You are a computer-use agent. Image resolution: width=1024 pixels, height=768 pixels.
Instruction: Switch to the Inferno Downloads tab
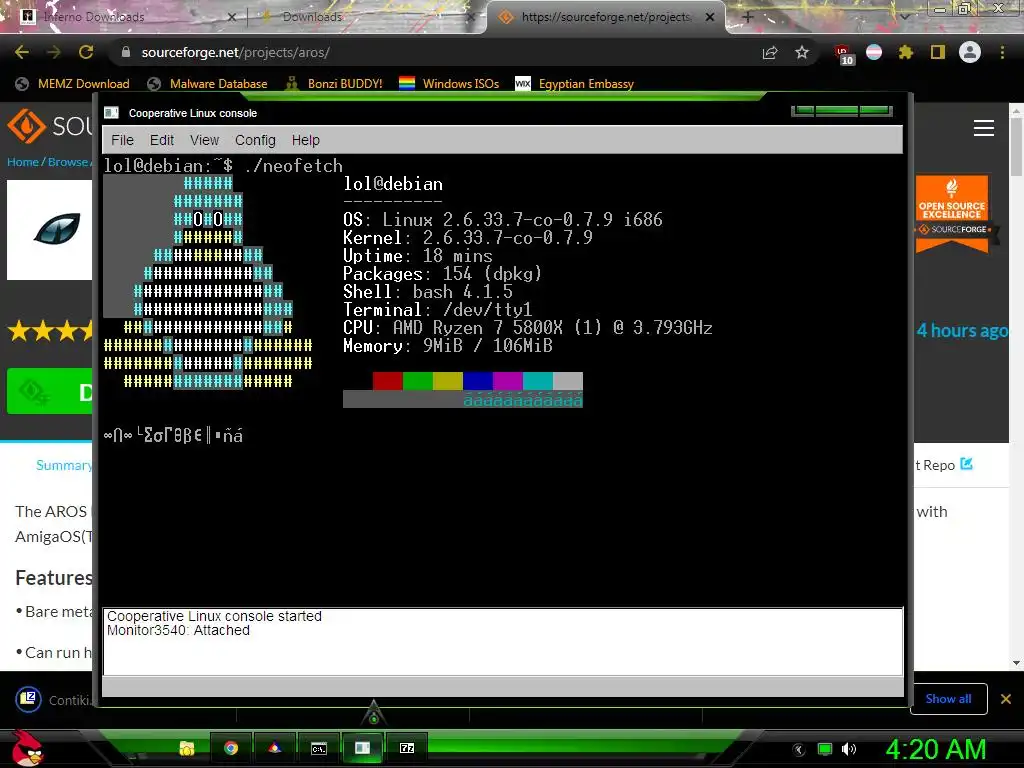pyautogui.click(x=124, y=17)
